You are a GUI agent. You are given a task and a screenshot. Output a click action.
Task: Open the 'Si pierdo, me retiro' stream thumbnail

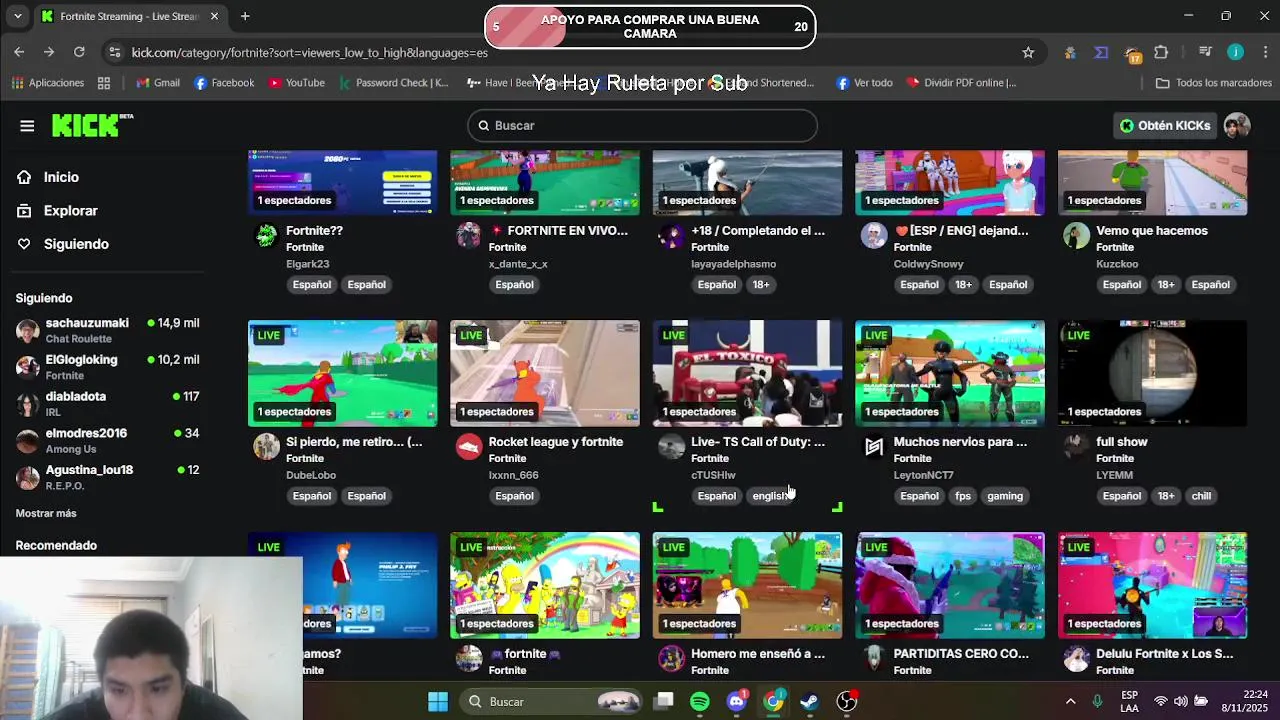[x=342, y=373]
